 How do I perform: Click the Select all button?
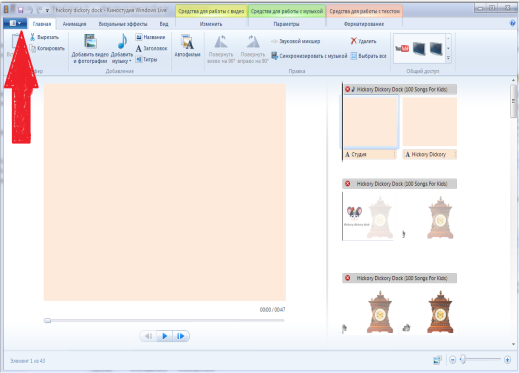[369, 56]
